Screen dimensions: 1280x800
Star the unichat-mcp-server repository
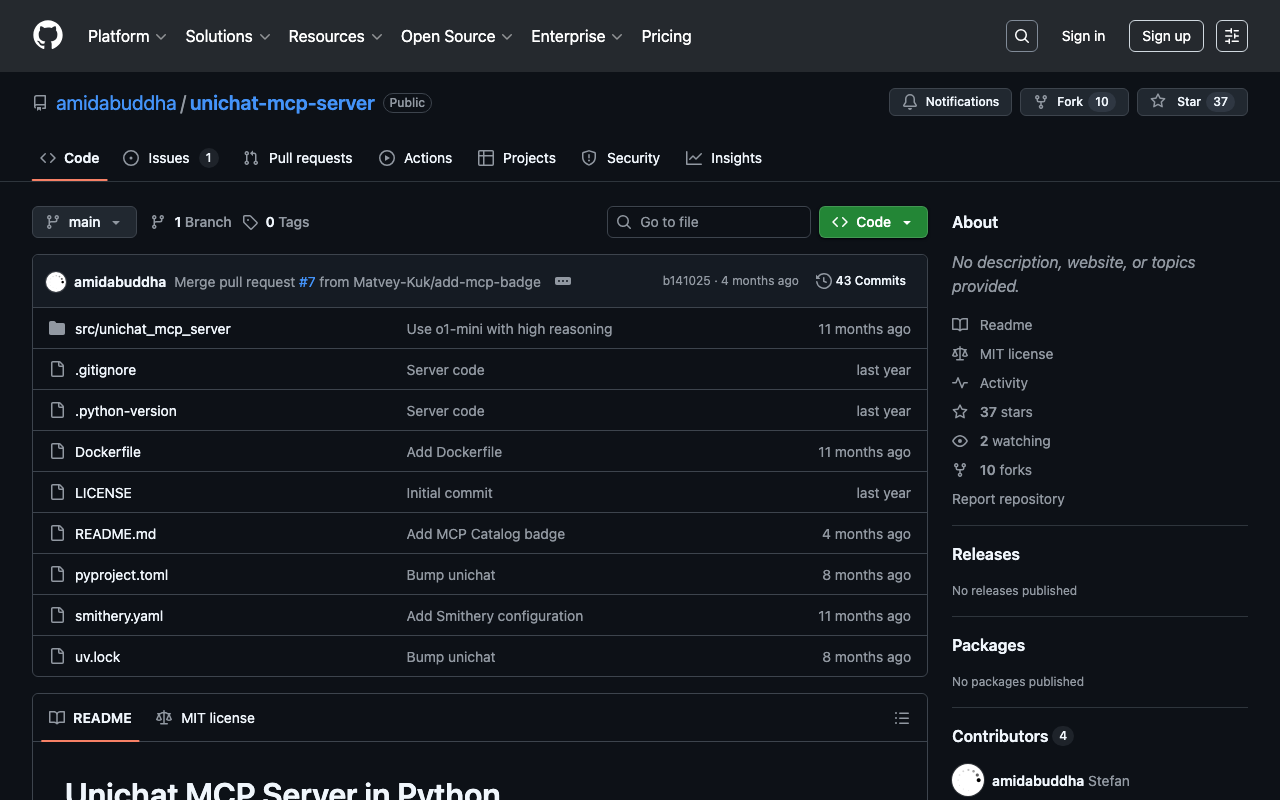1191,102
